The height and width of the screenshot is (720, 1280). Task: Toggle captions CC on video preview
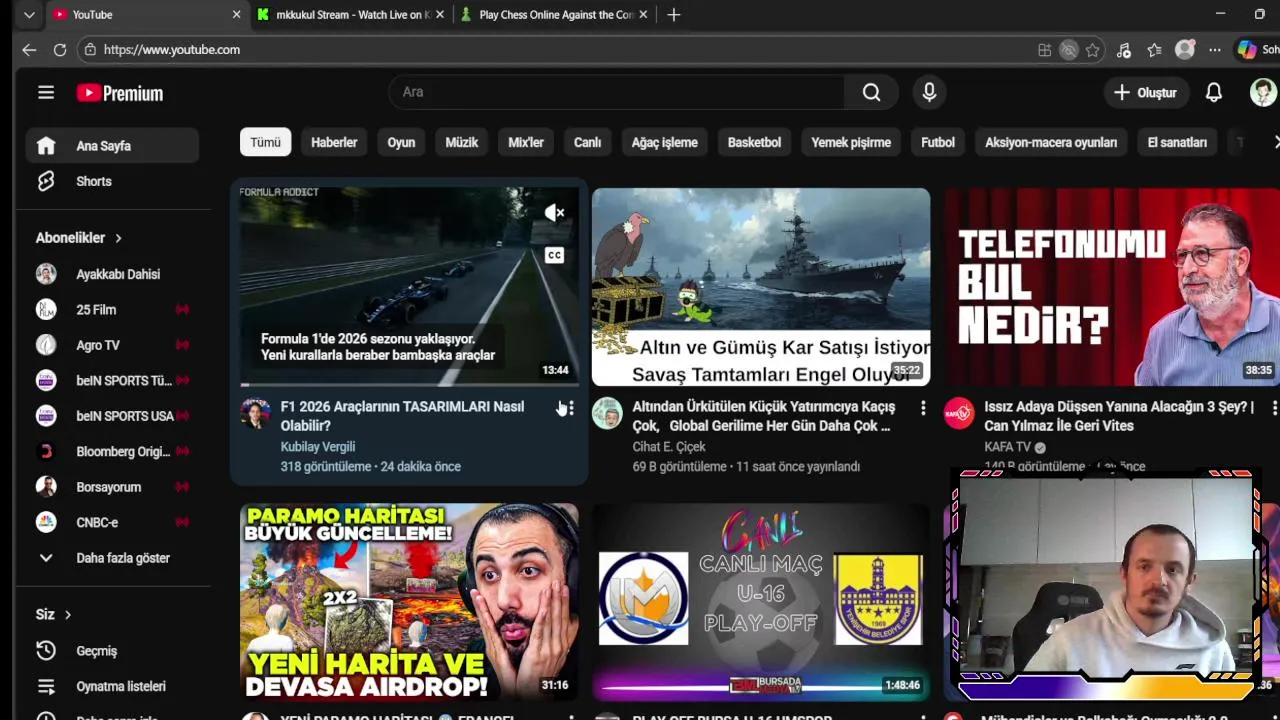(554, 255)
